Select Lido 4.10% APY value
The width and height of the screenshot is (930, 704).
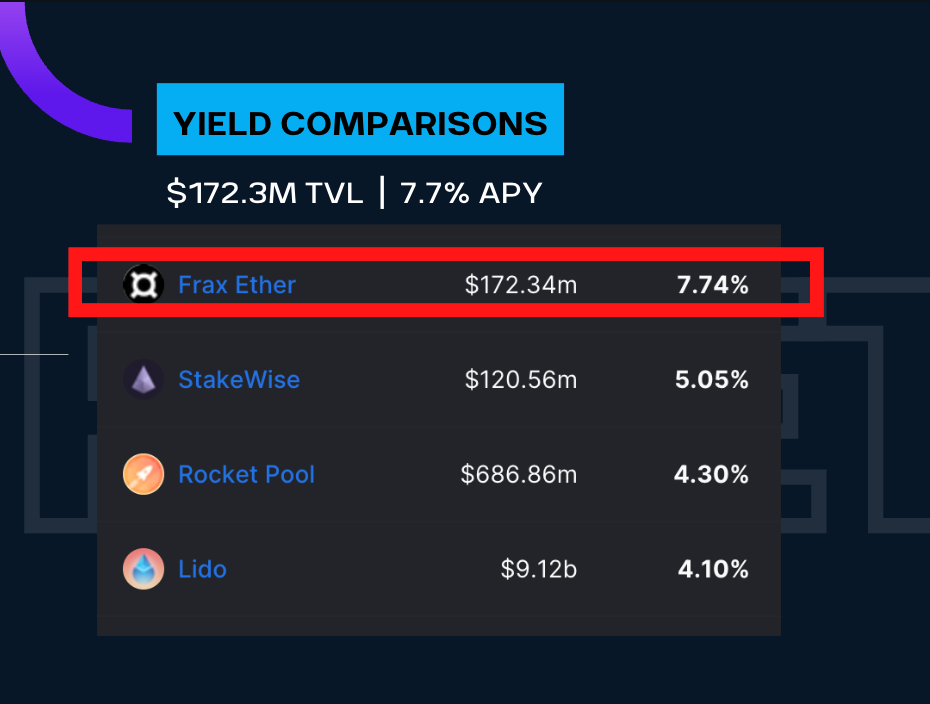point(712,569)
